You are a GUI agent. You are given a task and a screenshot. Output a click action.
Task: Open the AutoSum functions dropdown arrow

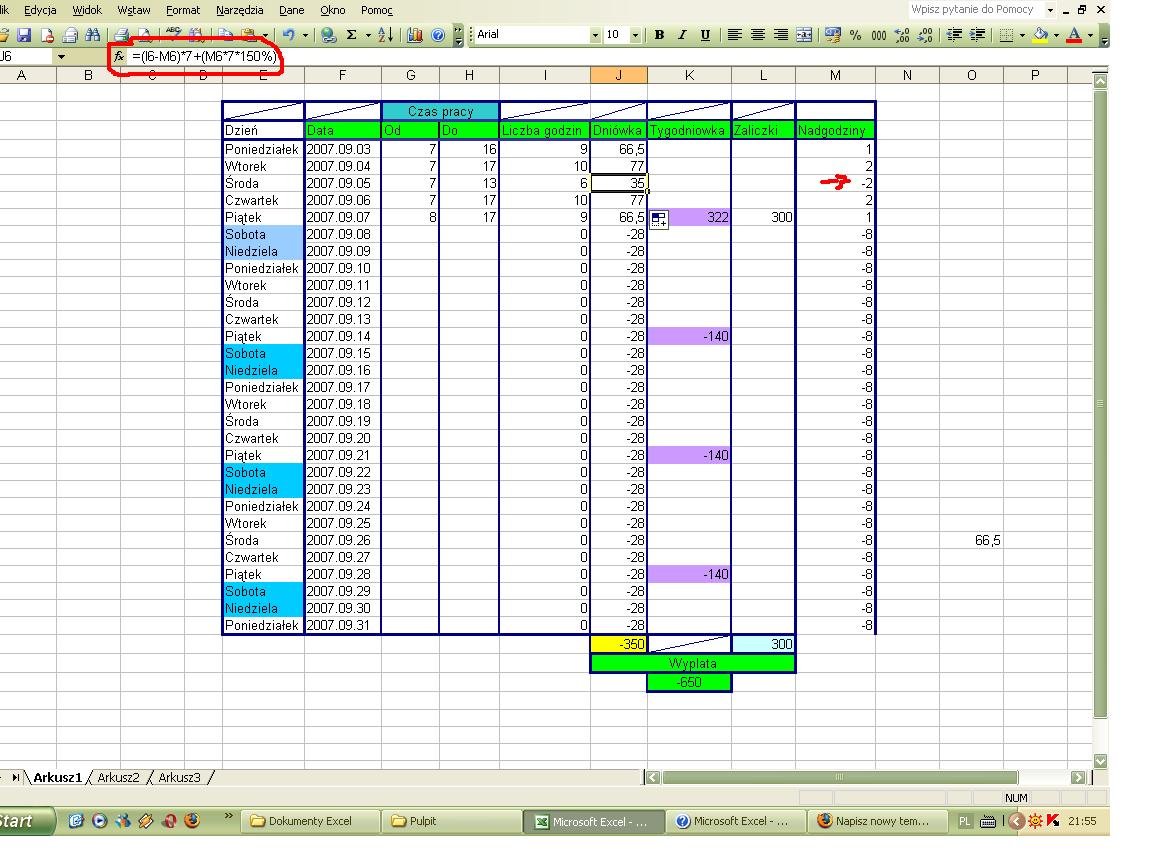point(368,35)
